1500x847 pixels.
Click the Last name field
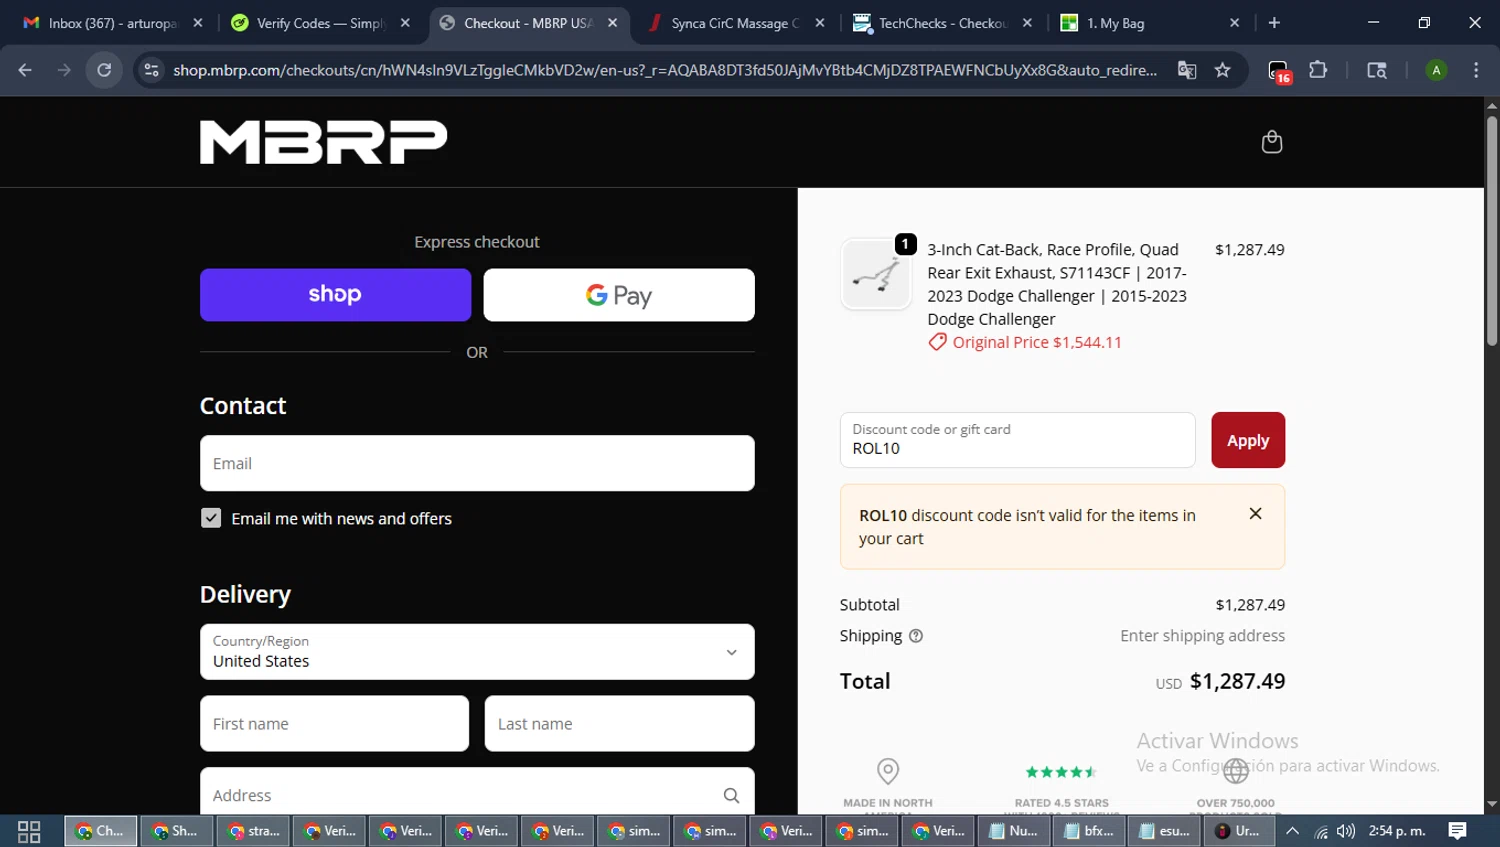(619, 724)
